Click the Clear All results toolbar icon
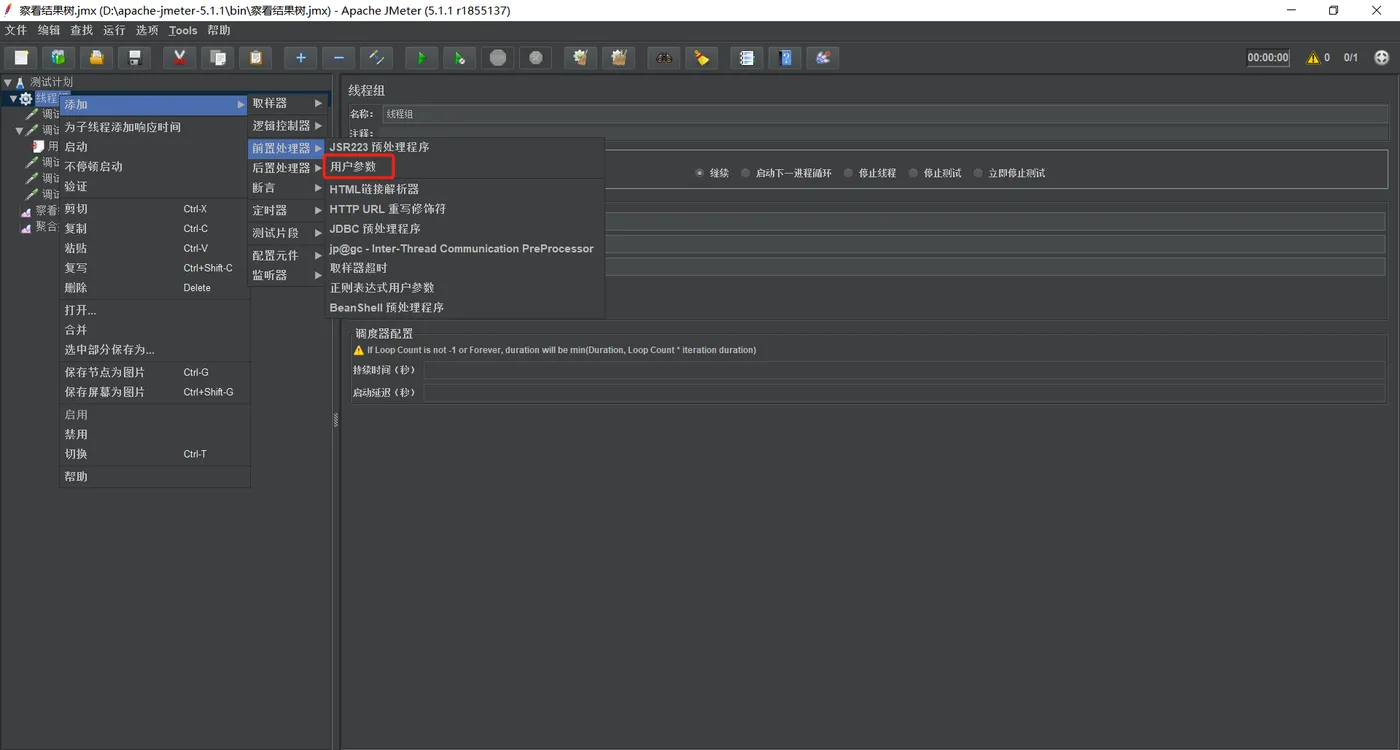The image size is (1400, 750). point(619,58)
